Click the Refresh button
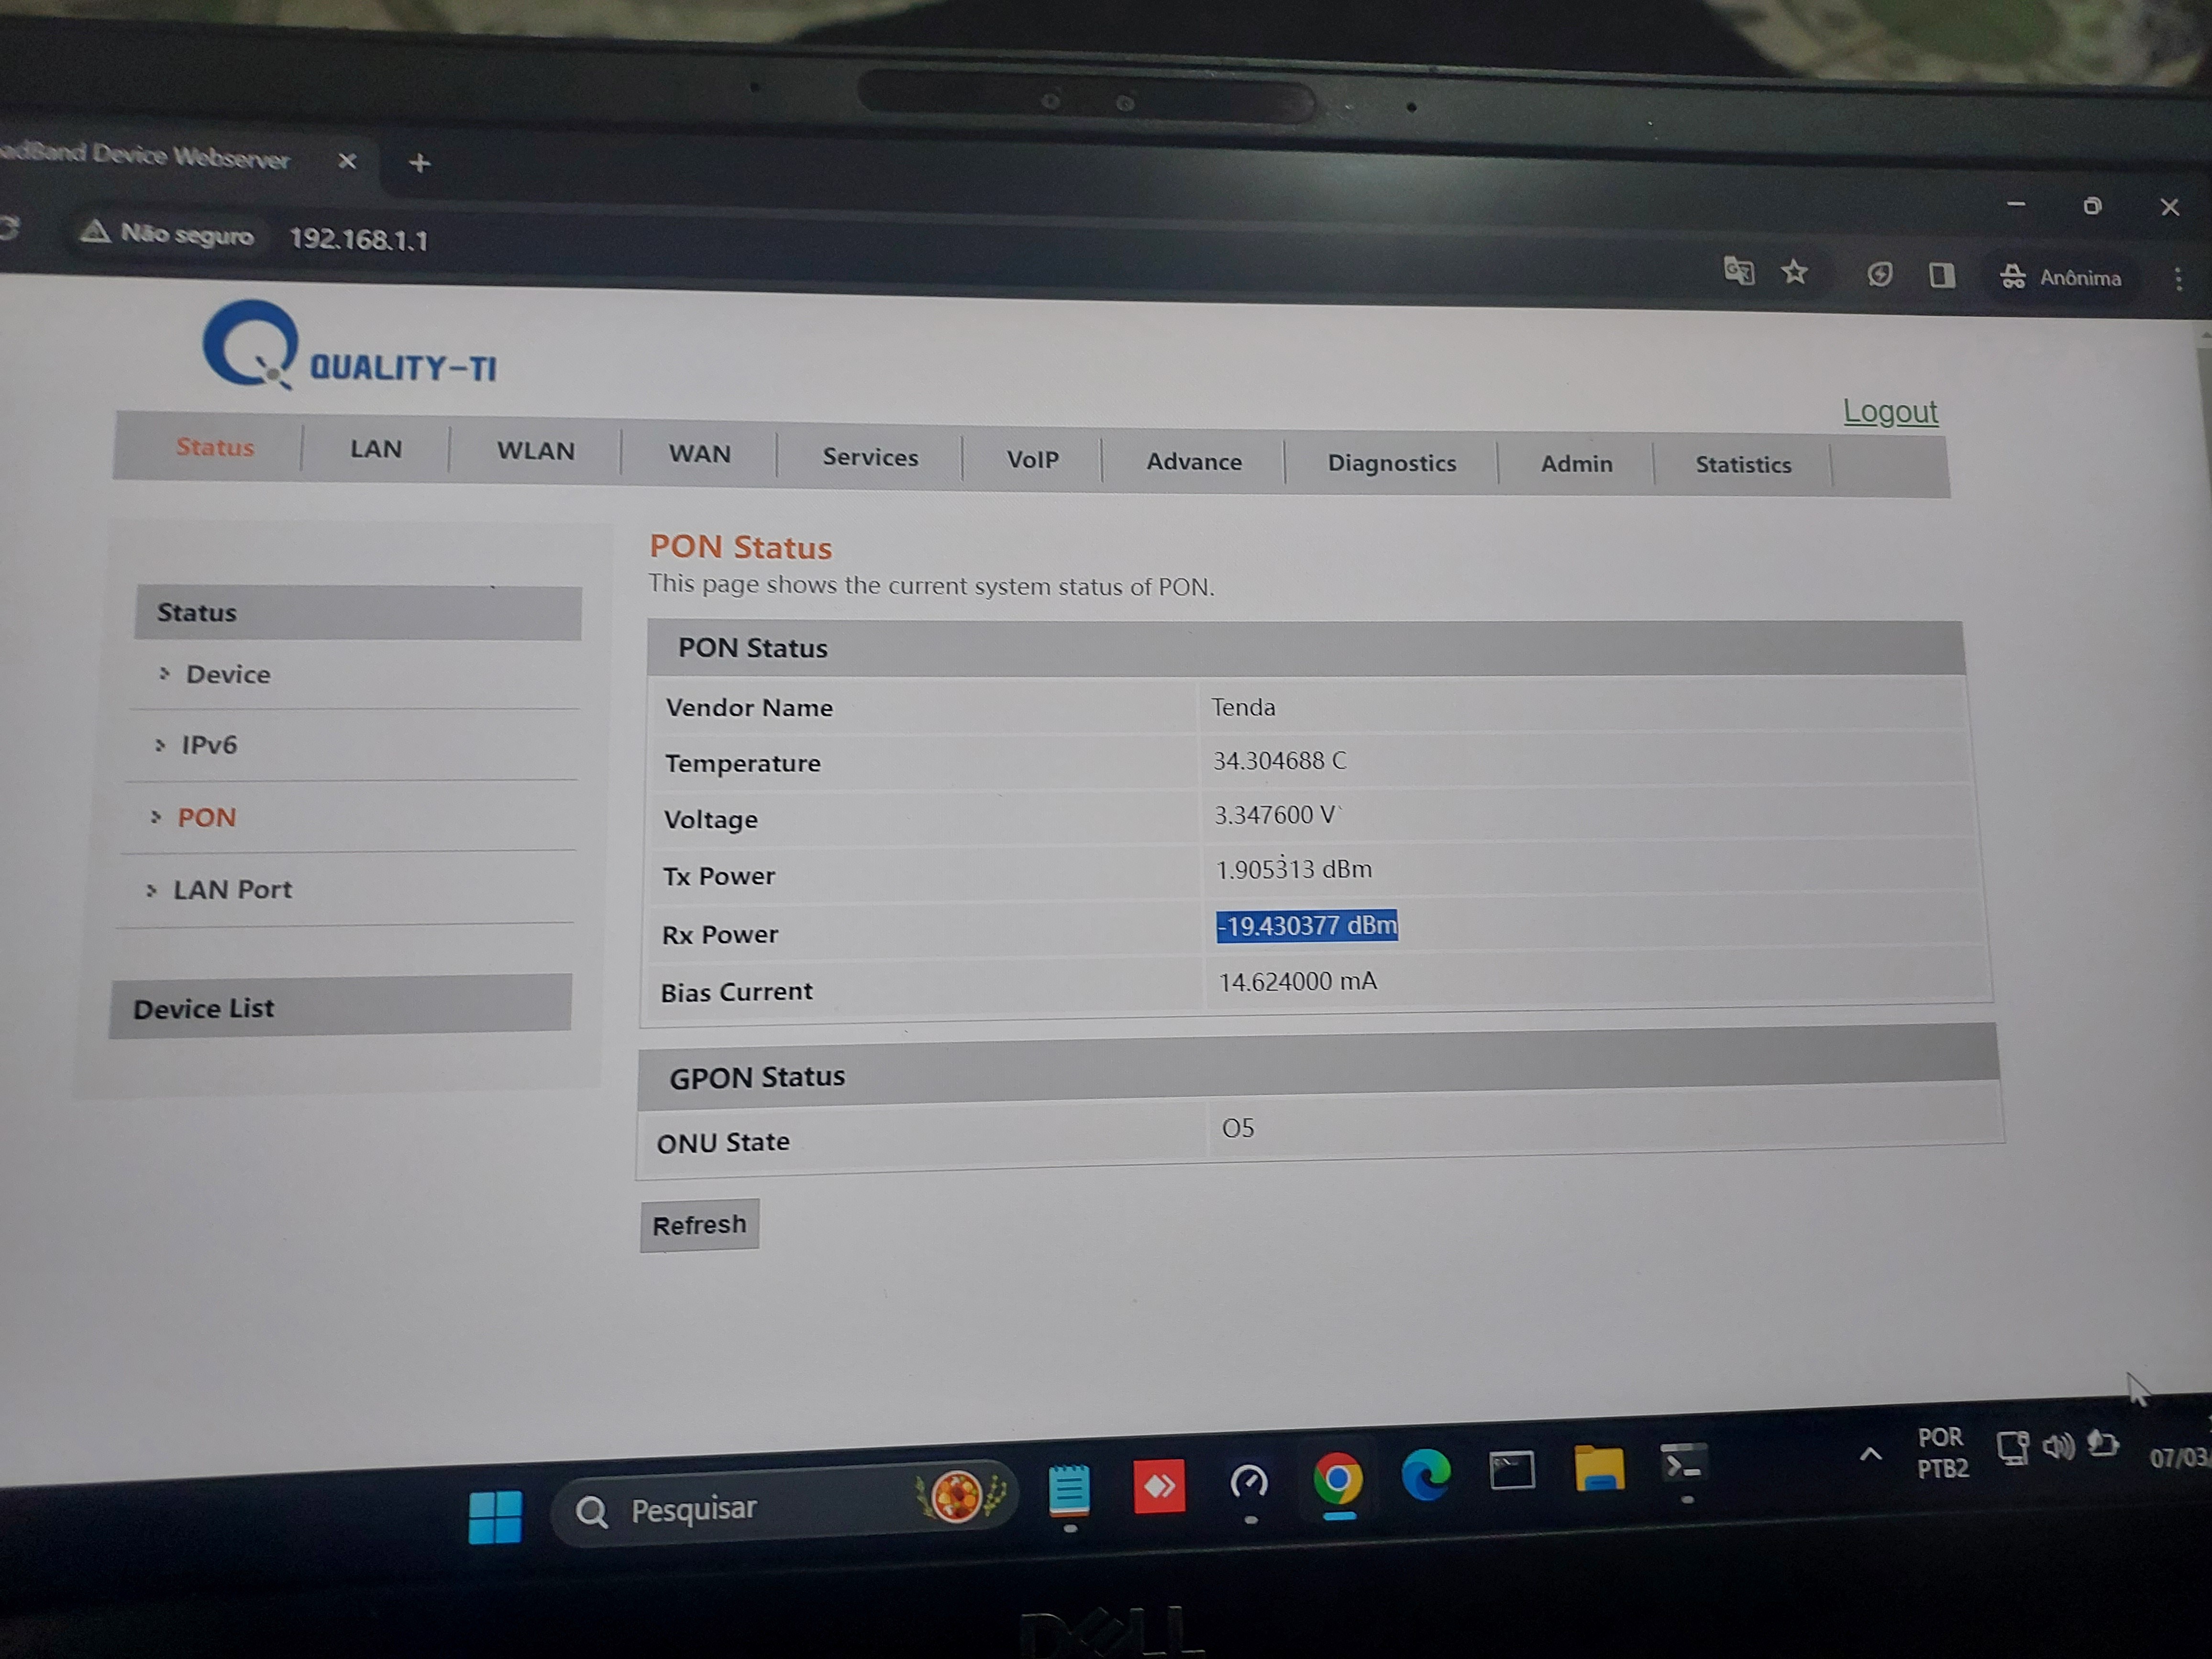Viewport: 2212px width, 1659px height. coord(699,1224)
